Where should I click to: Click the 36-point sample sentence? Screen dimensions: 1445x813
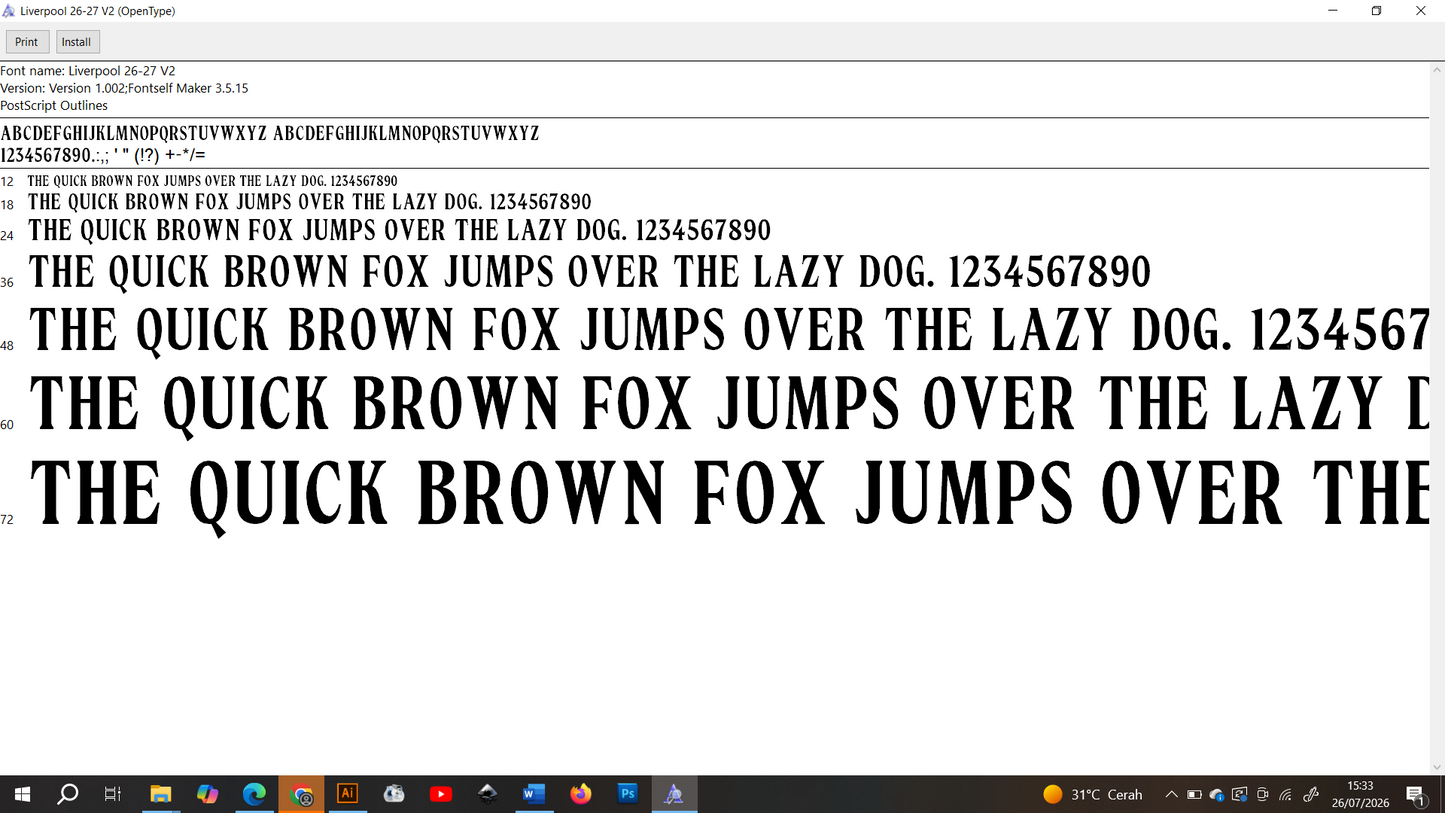[590, 272]
